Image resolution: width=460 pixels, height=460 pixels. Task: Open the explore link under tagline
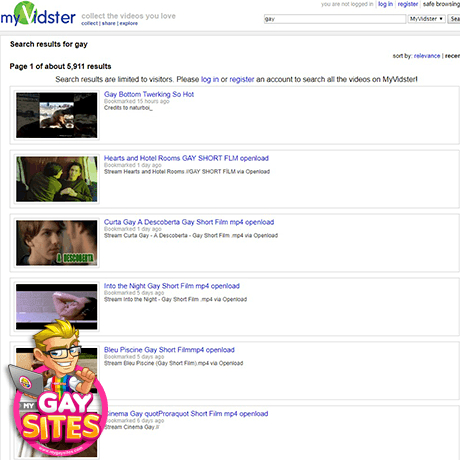(x=129, y=23)
